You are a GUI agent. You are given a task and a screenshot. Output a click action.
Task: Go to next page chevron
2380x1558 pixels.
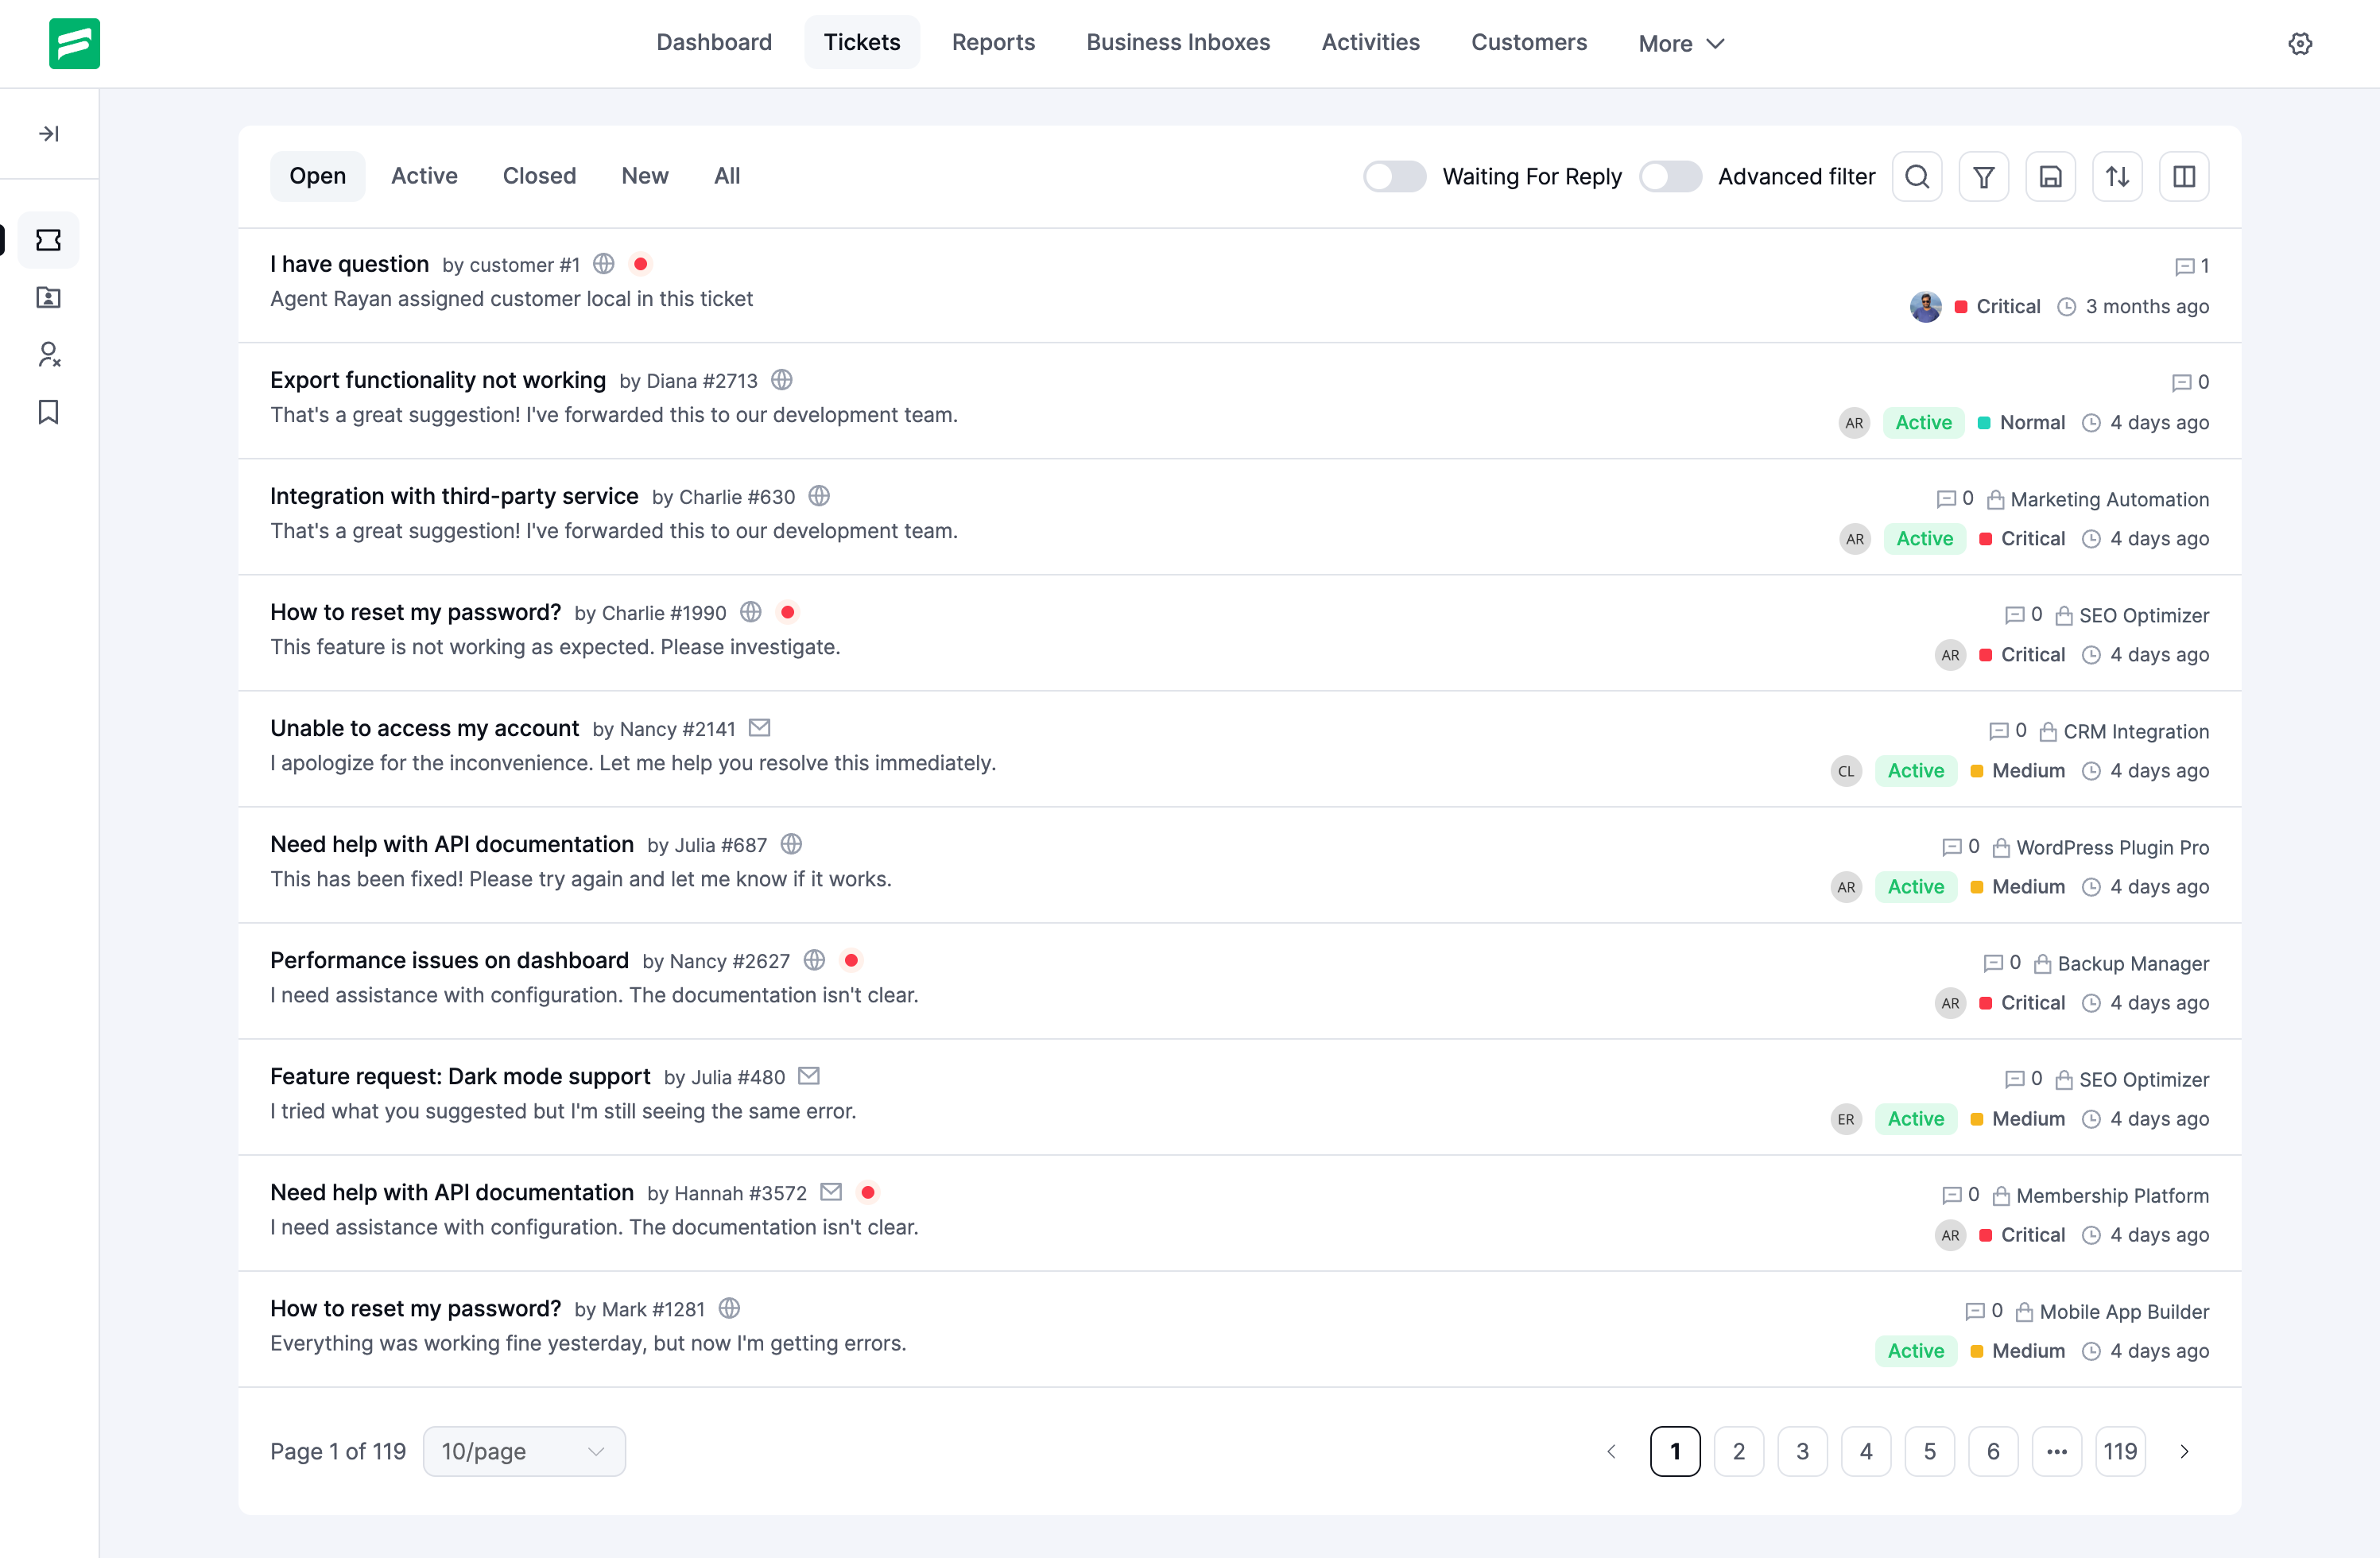pyautogui.click(x=2184, y=1451)
